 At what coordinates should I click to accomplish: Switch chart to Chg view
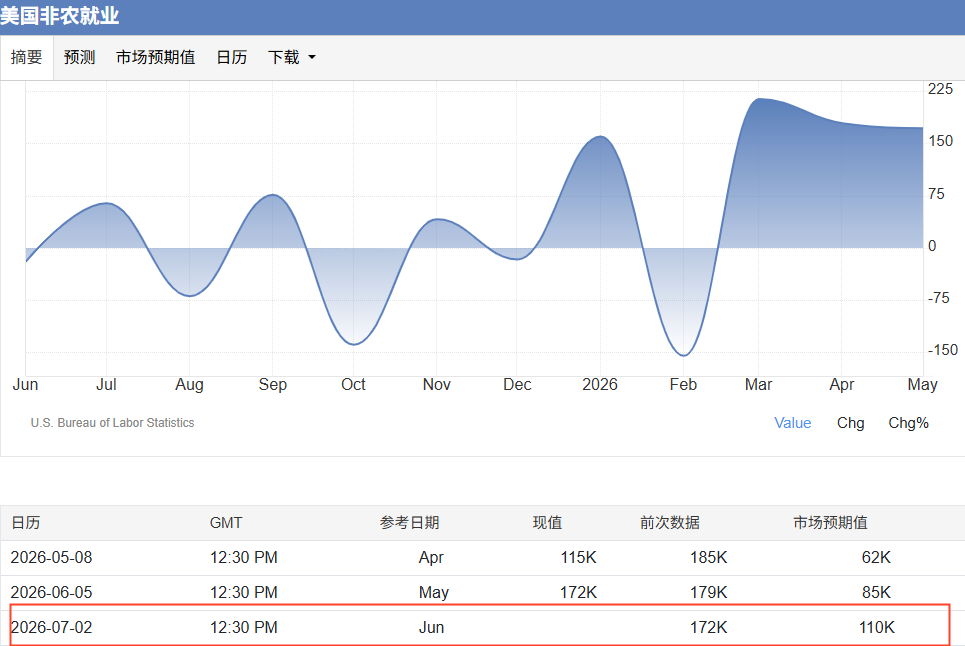pos(851,423)
